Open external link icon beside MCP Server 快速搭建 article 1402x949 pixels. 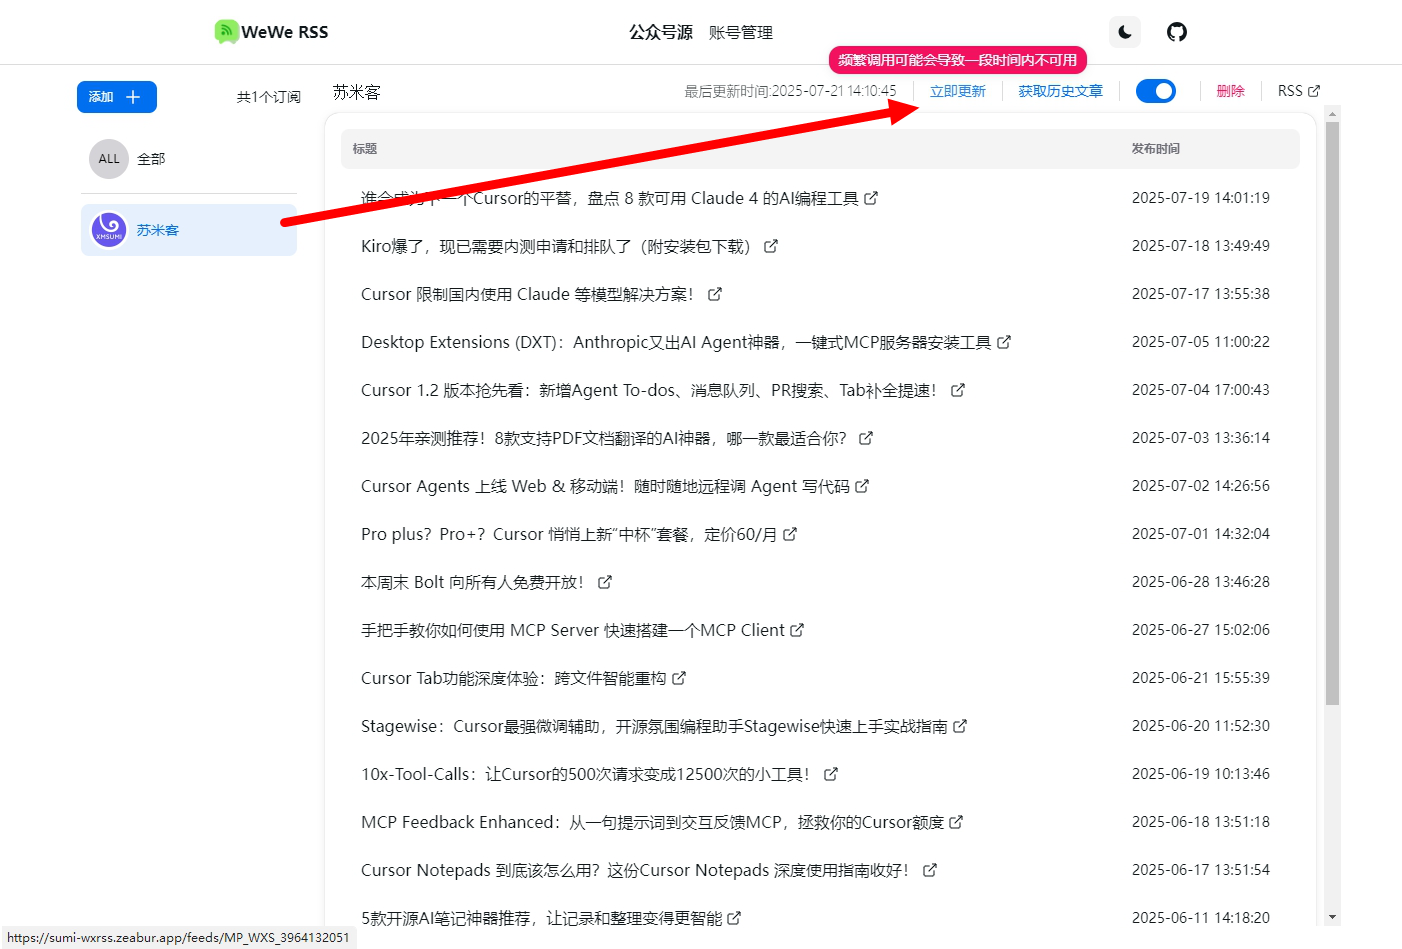pyautogui.click(x=797, y=630)
